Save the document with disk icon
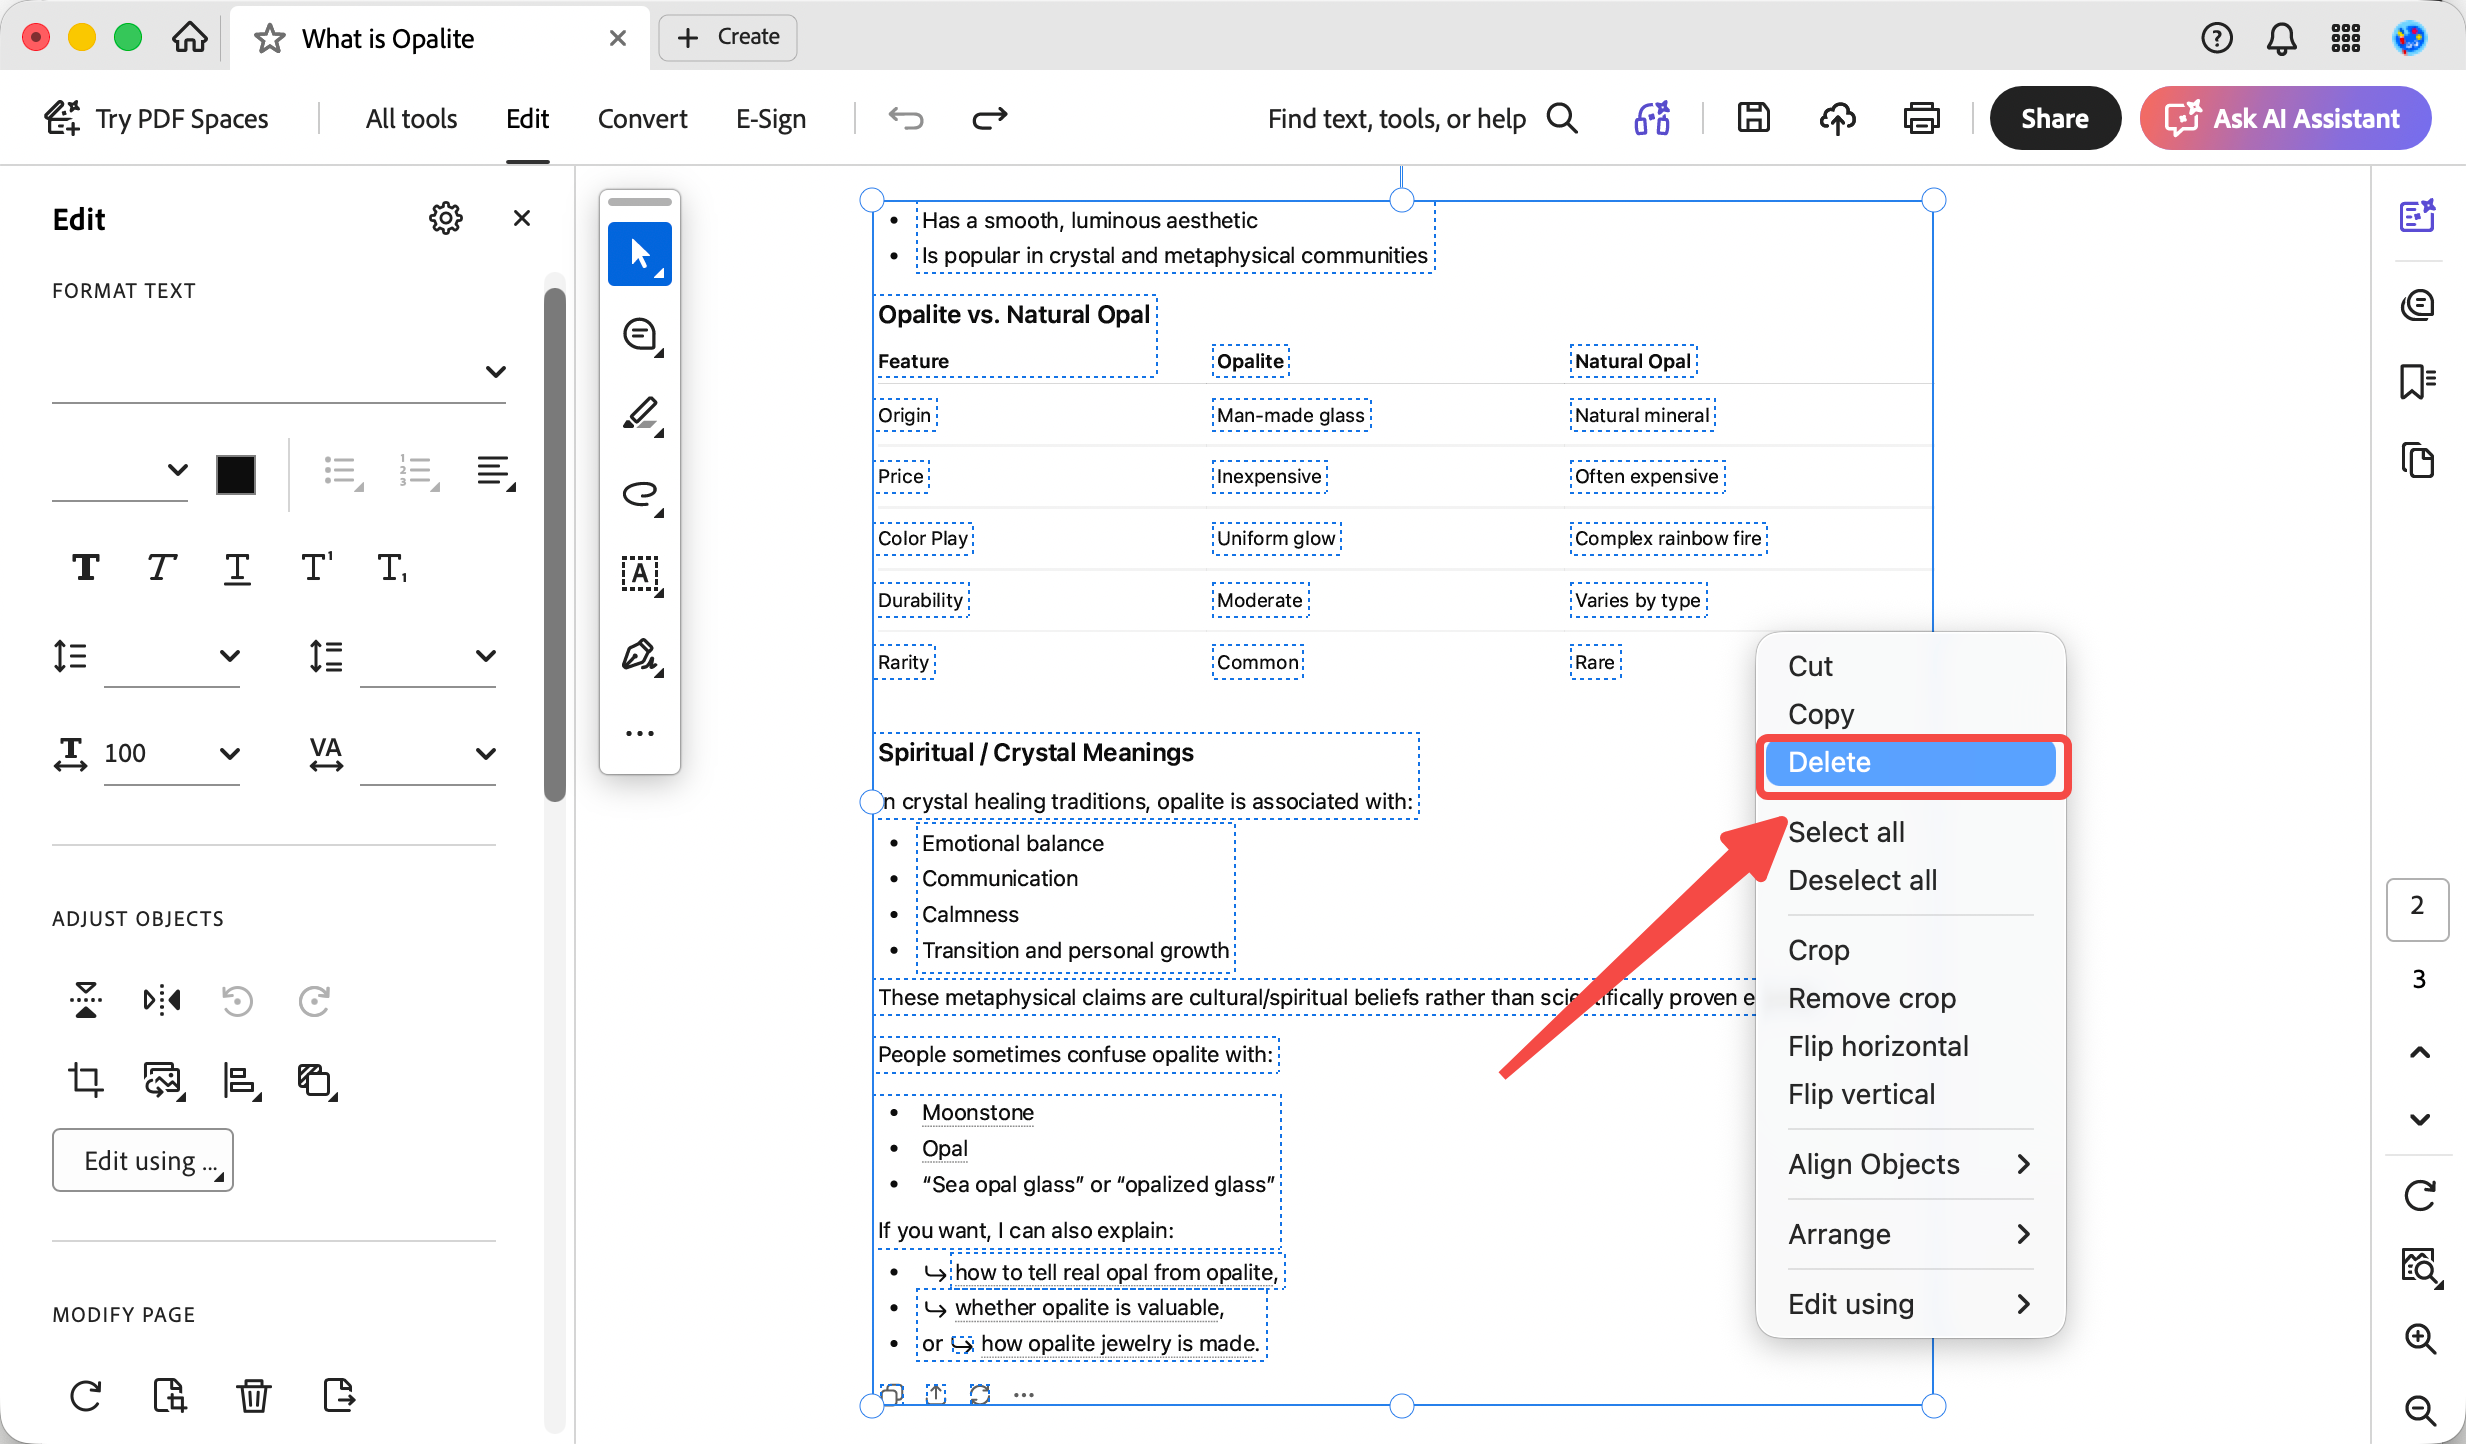 1753,118
